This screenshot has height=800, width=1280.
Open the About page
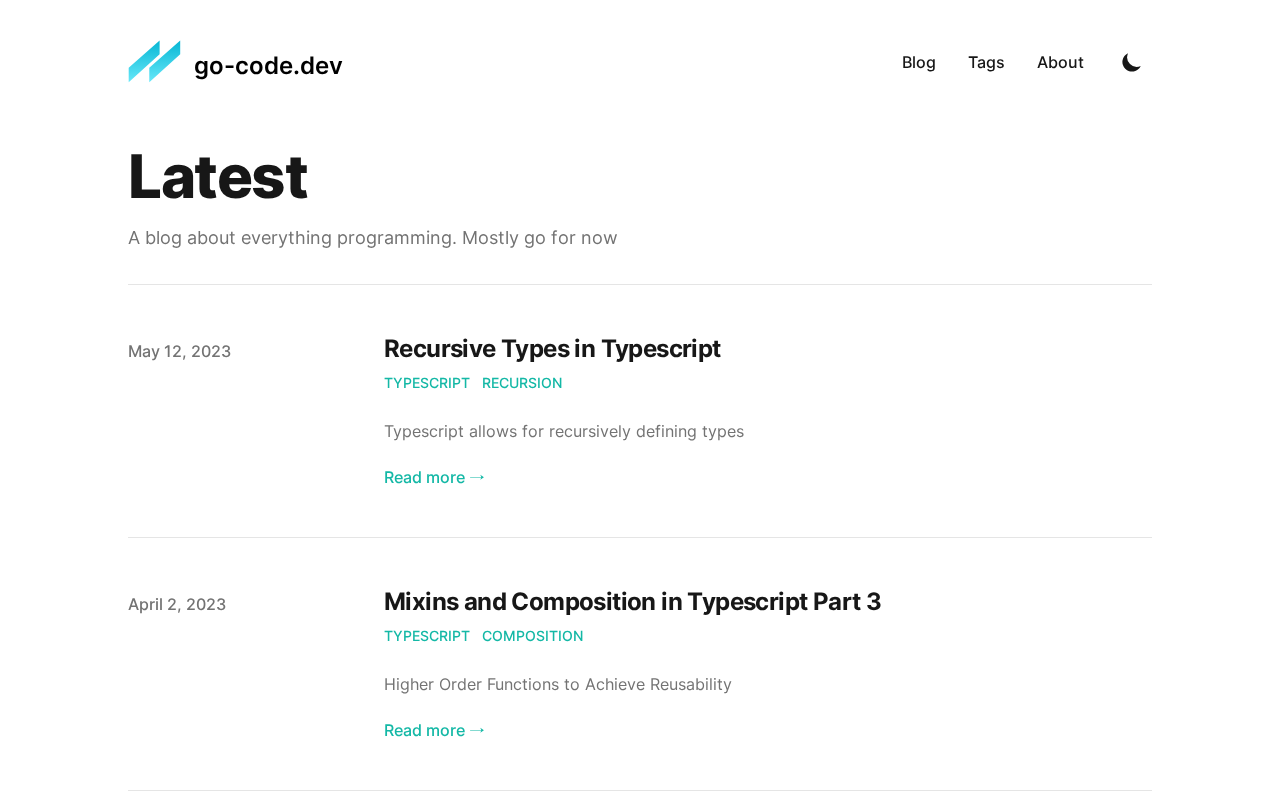coord(1060,63)
